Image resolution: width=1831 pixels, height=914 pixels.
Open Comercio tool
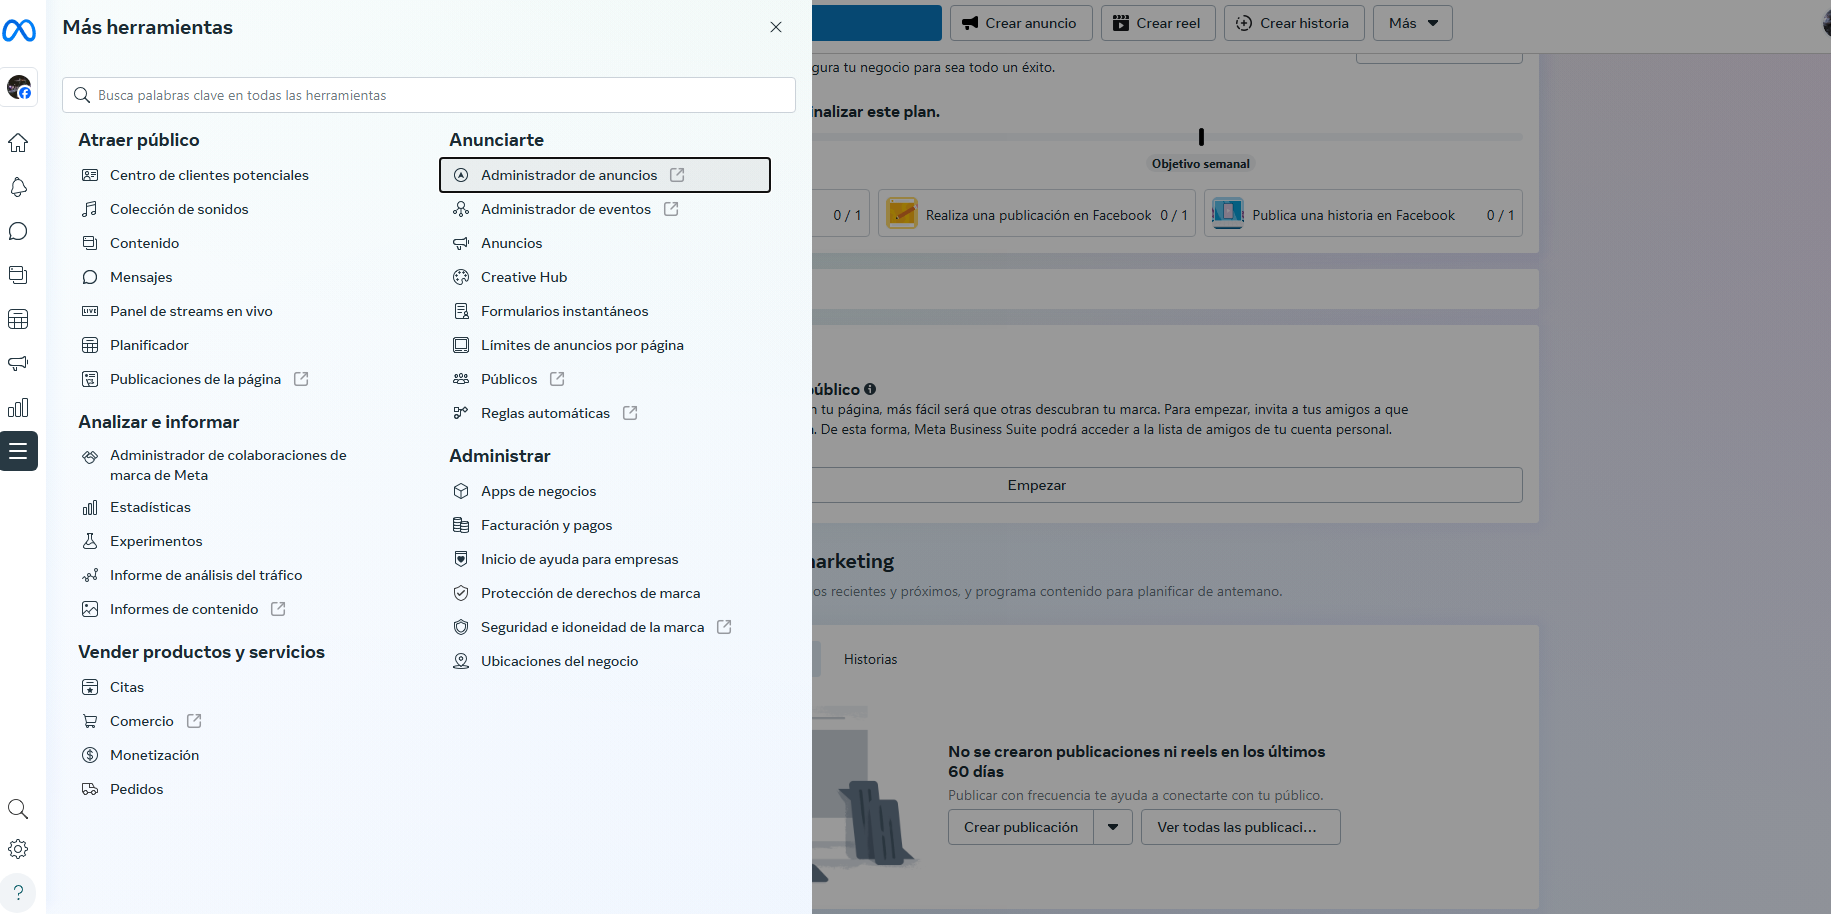point(141,721)
